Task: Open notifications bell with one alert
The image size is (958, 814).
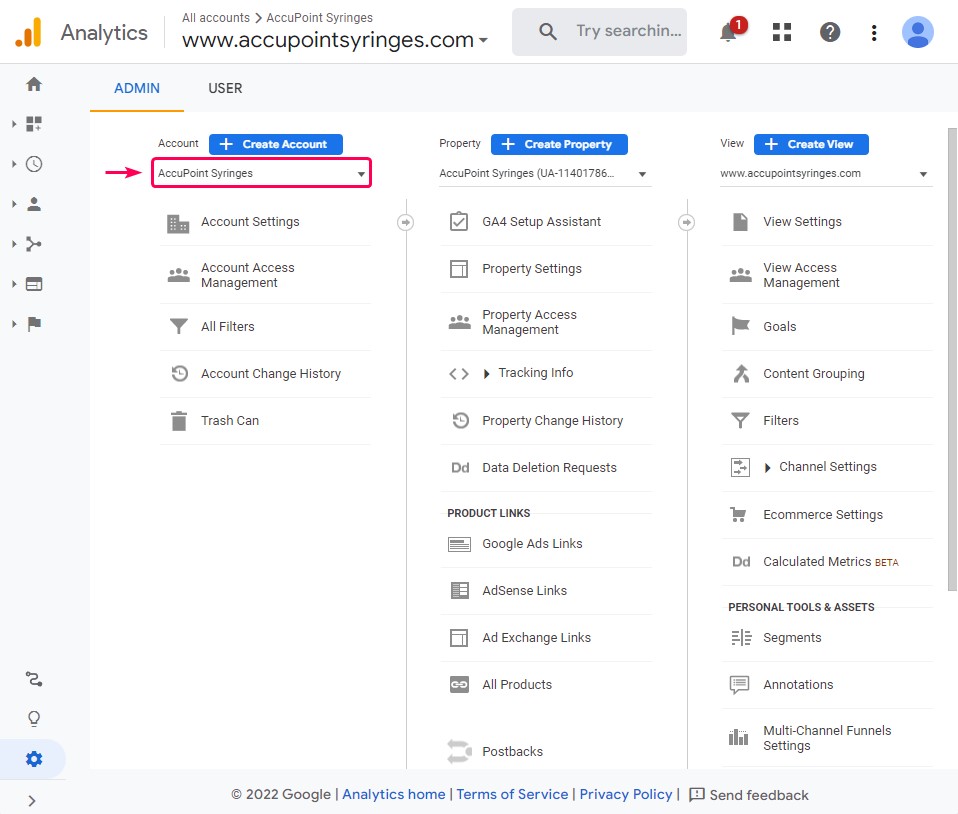Action: tap(729, 31)
